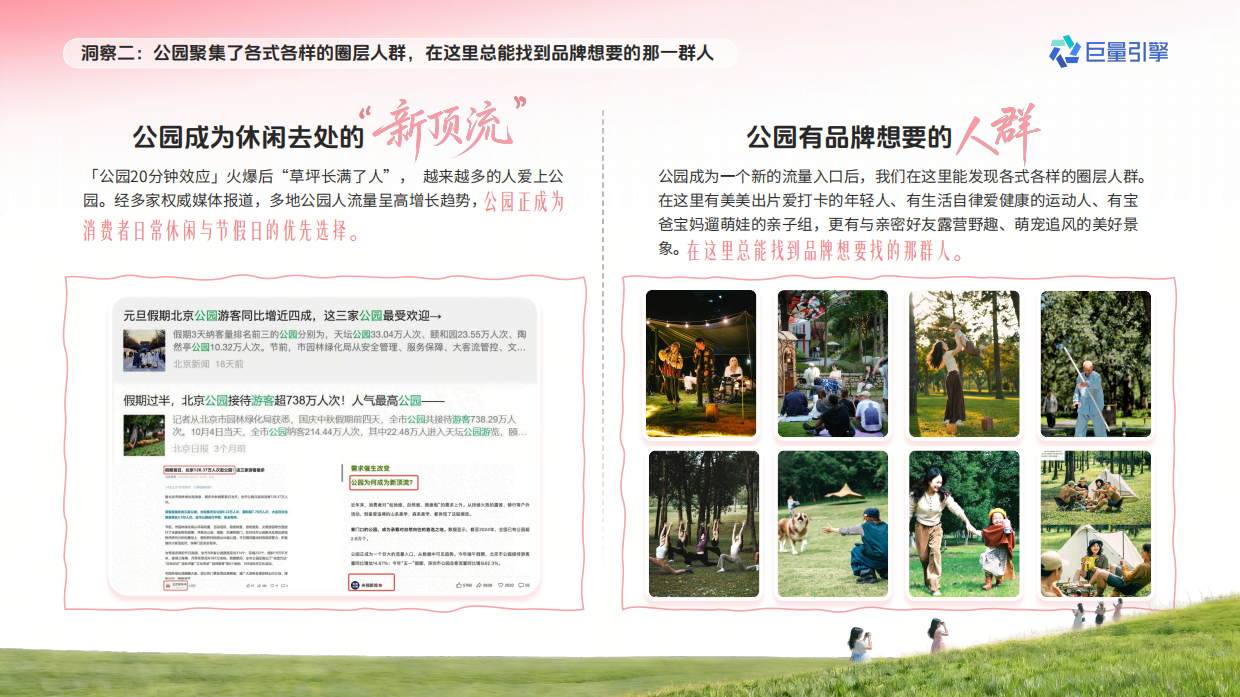Open comments via the speech bubble icon
The image size is (1240, 697).
(x=523, y=583)
